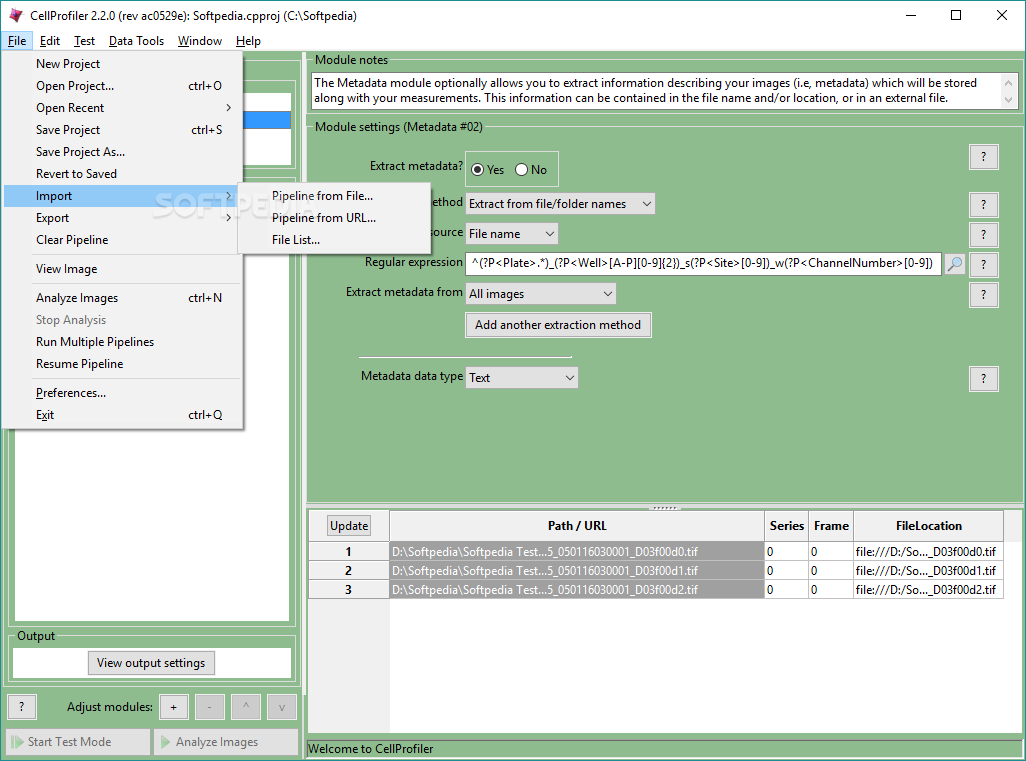
Task: Choose Revert to Saved menu entry
Action: [123, 173]
